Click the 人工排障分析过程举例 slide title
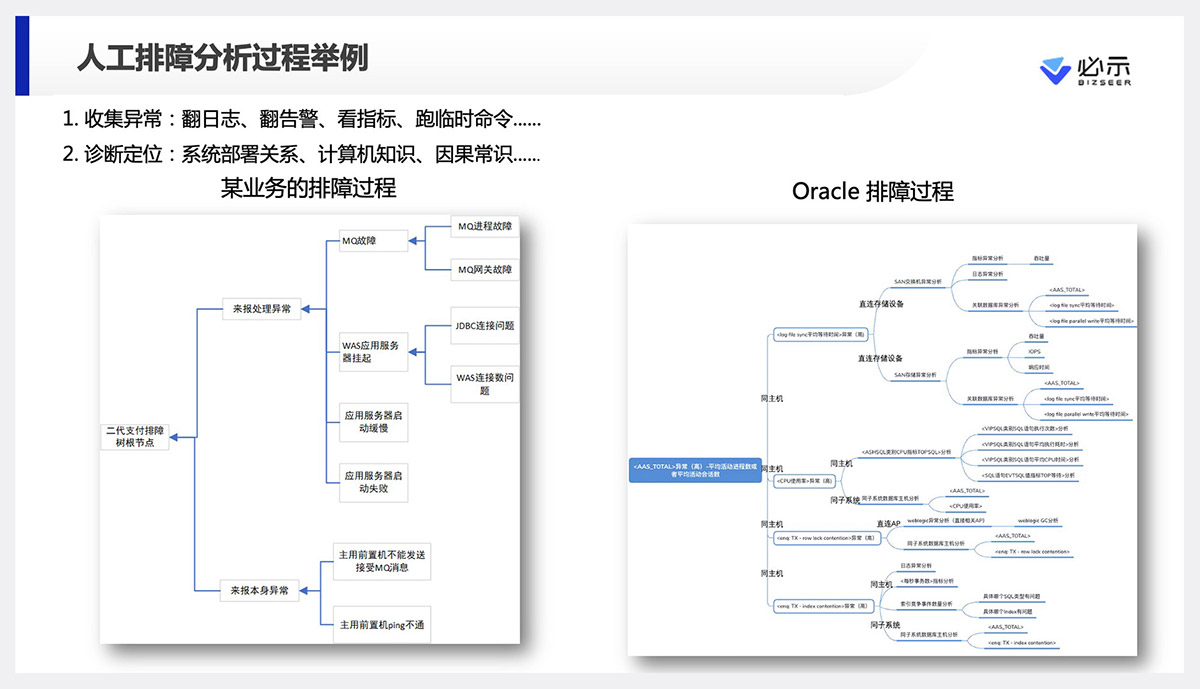 pyautogui.click(x=222, y=58)
